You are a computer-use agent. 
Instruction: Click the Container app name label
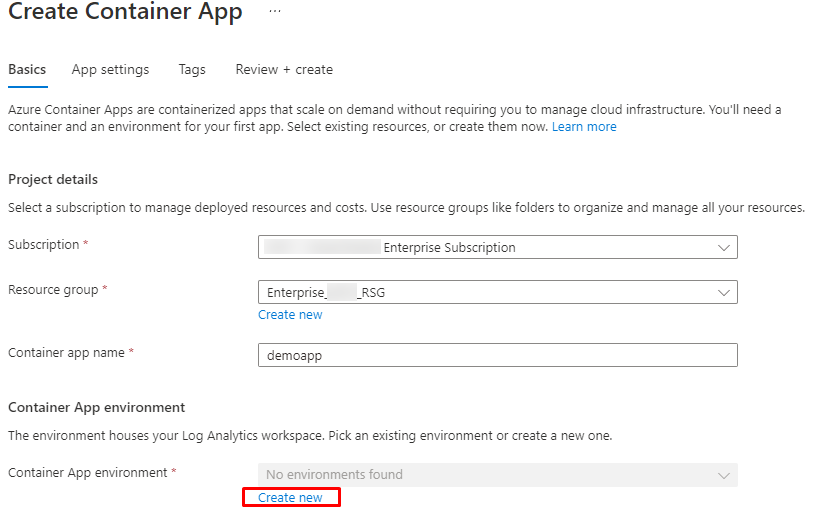66,353
